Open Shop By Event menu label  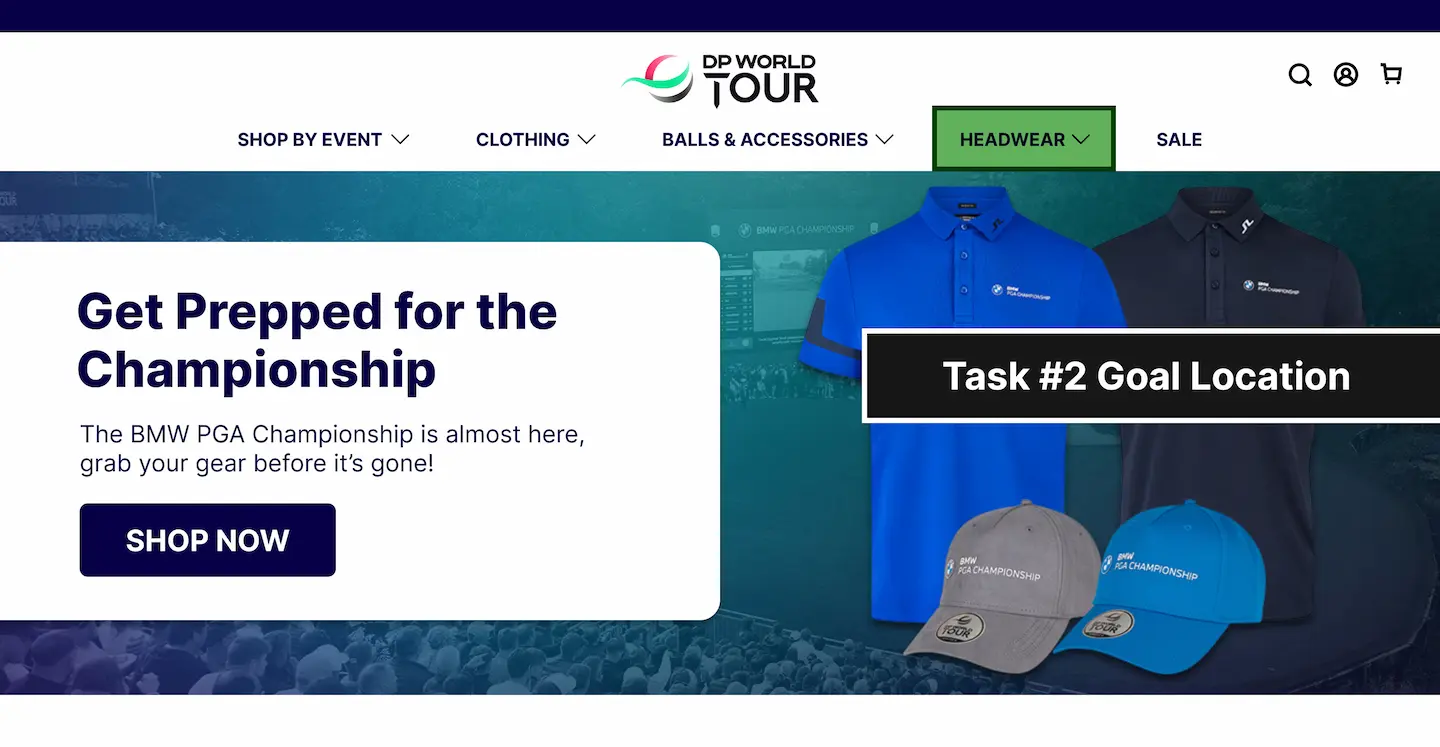[310, 140]
